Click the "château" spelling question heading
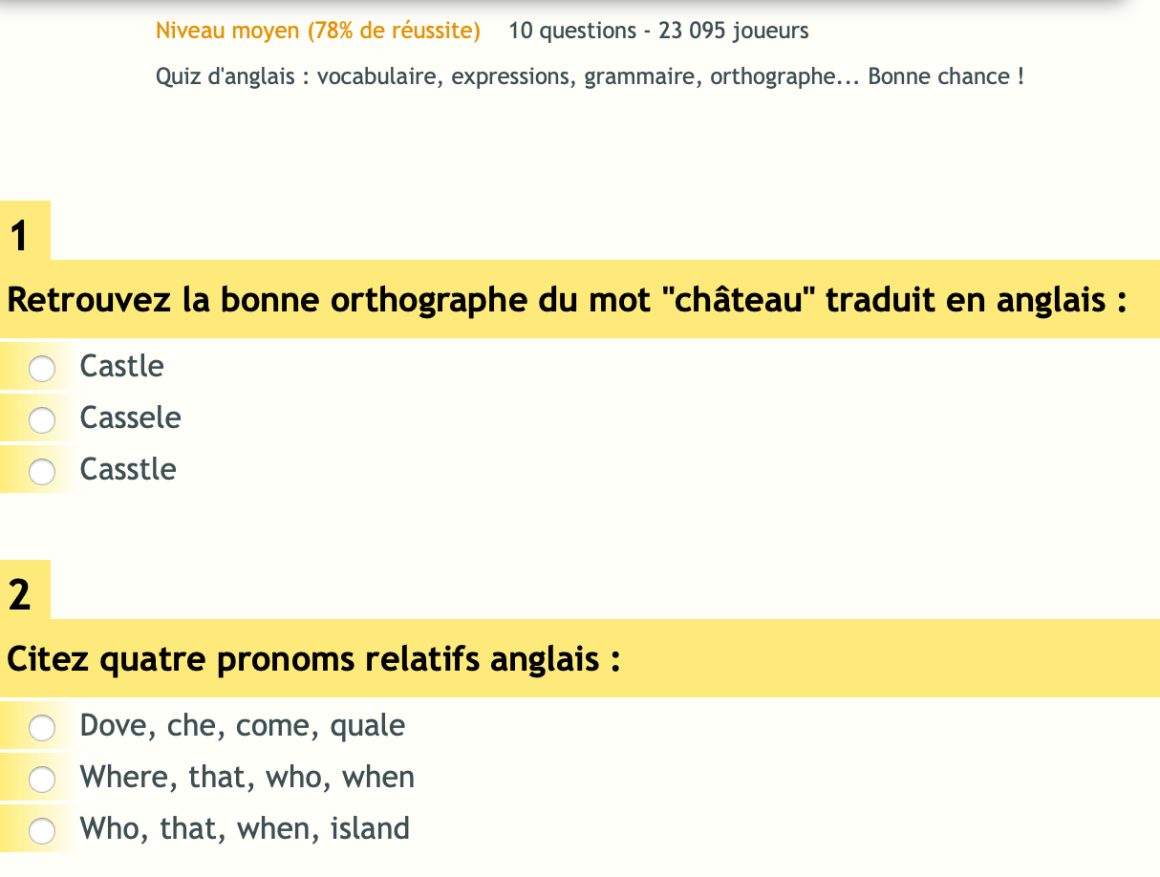The image size is (1160, 877). [x=568, y=300]
